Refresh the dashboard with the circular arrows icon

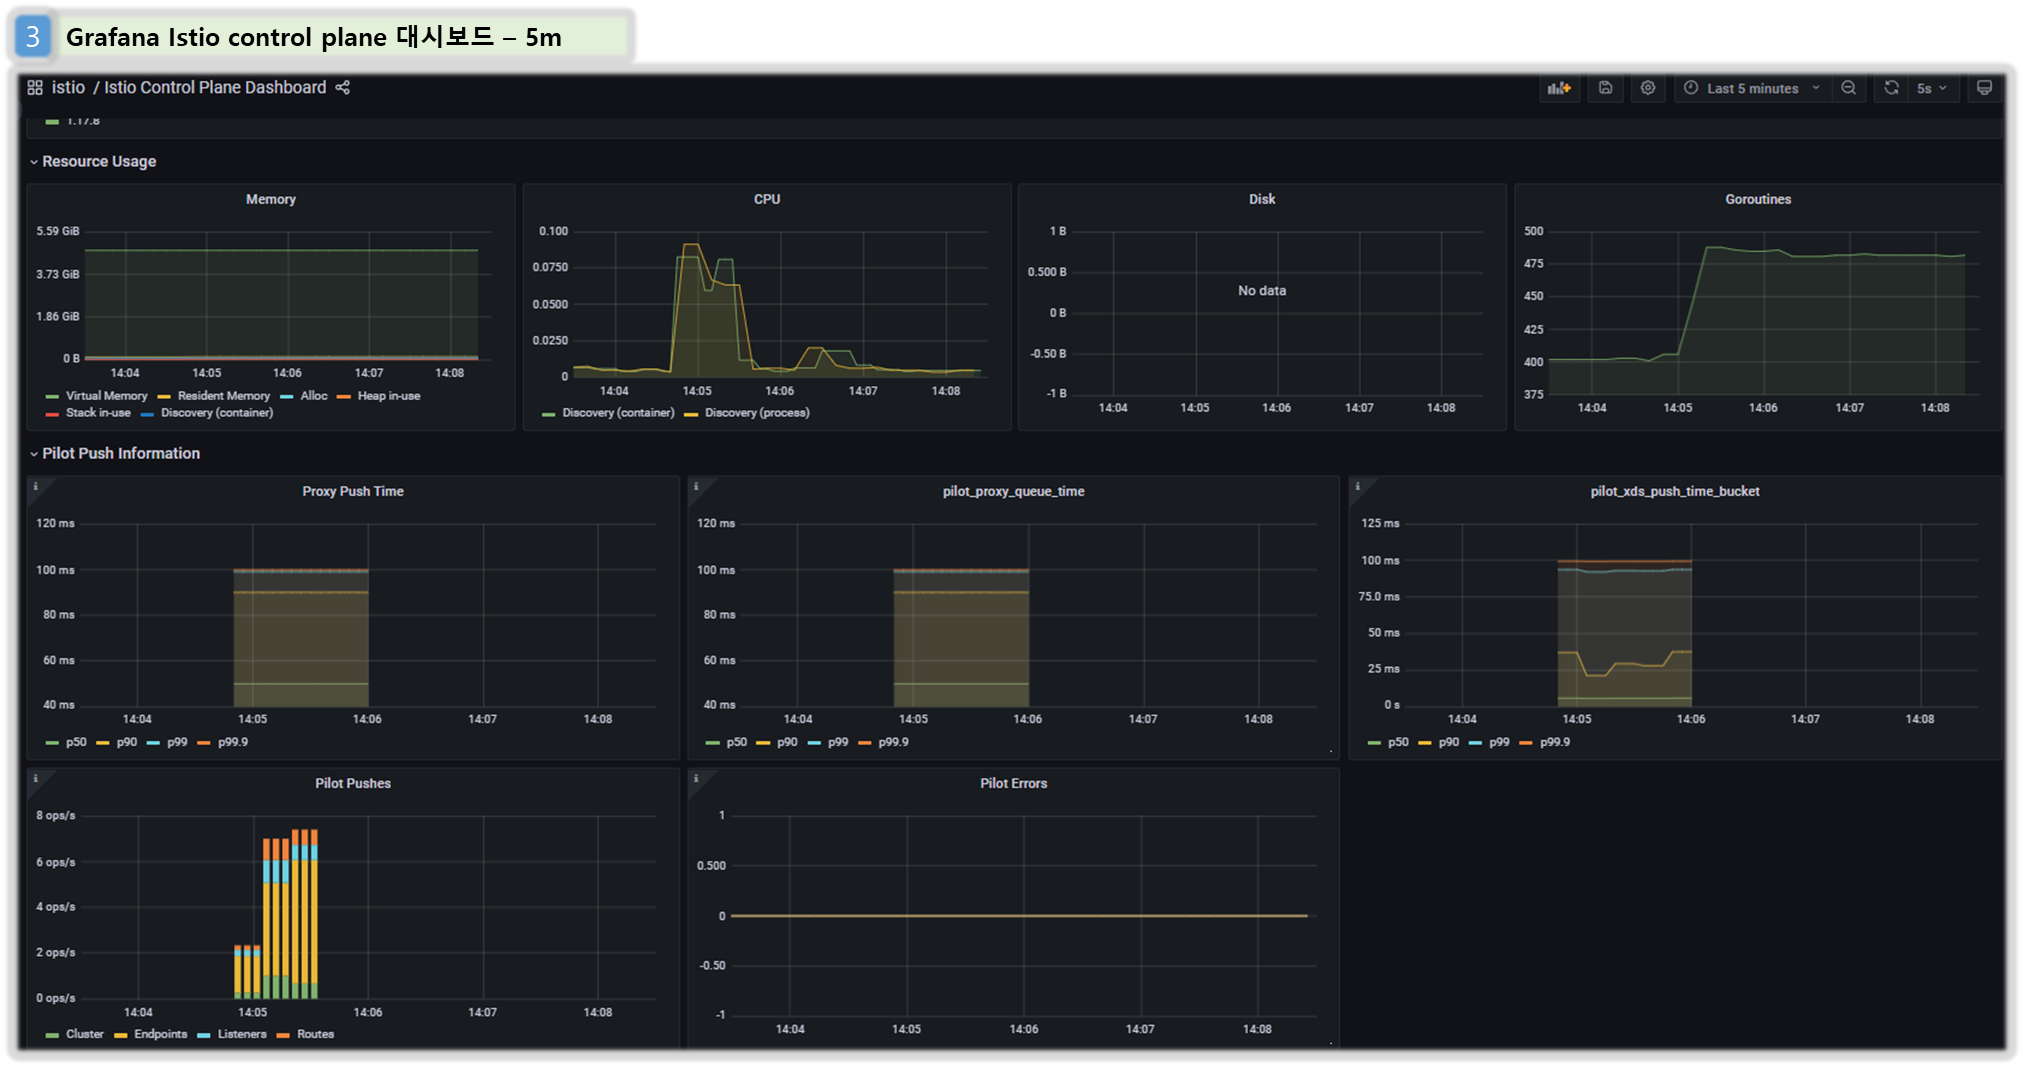(1891, 88)
